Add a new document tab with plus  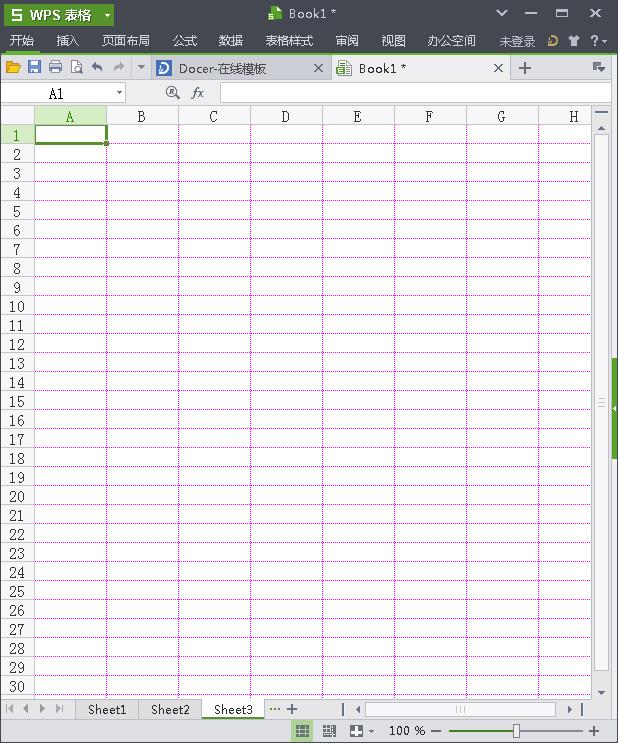tap(525, 68)
